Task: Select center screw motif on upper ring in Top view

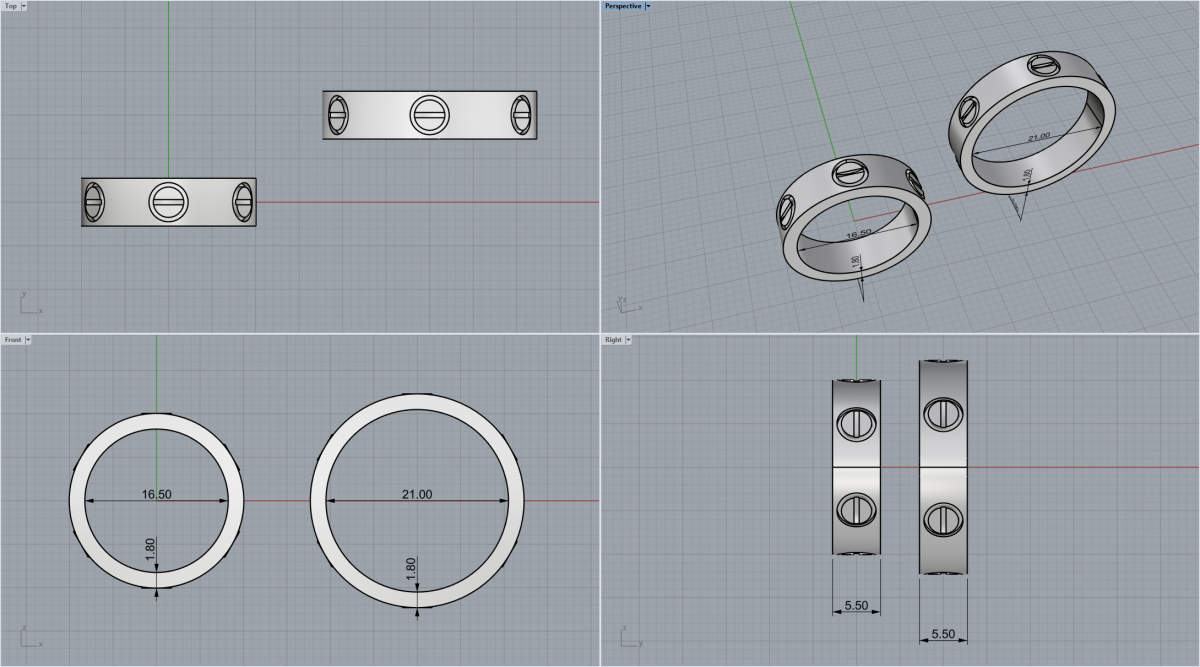Action: (x=430, y=115)
